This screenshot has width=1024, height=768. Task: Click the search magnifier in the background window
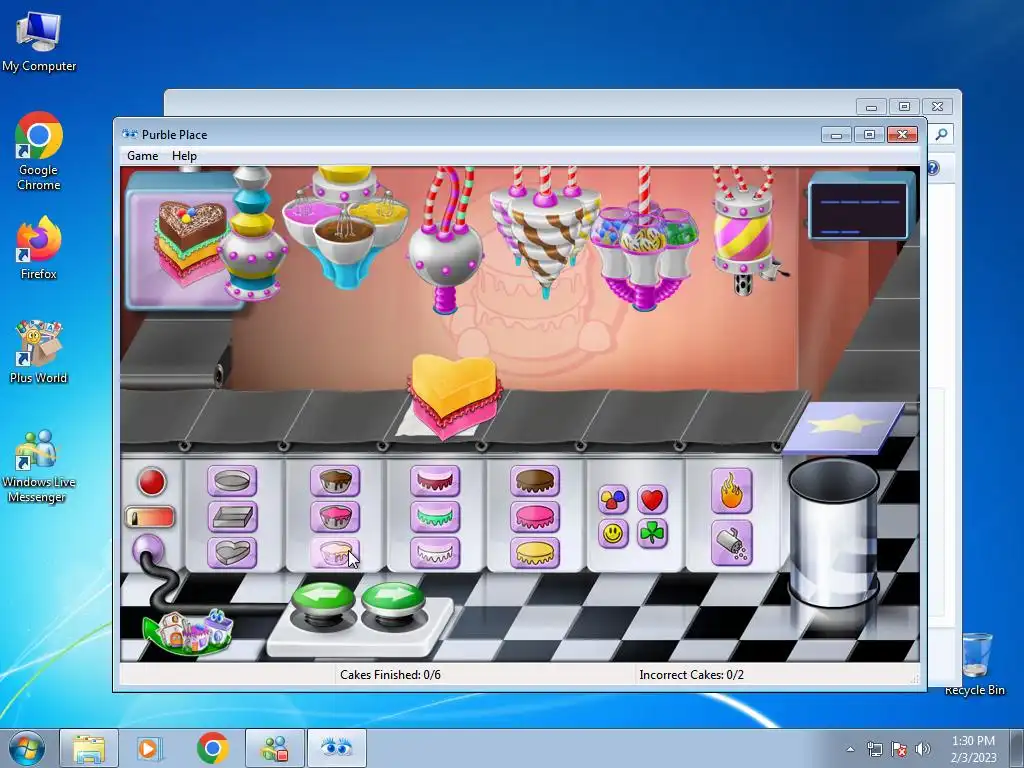click(941, 135)
